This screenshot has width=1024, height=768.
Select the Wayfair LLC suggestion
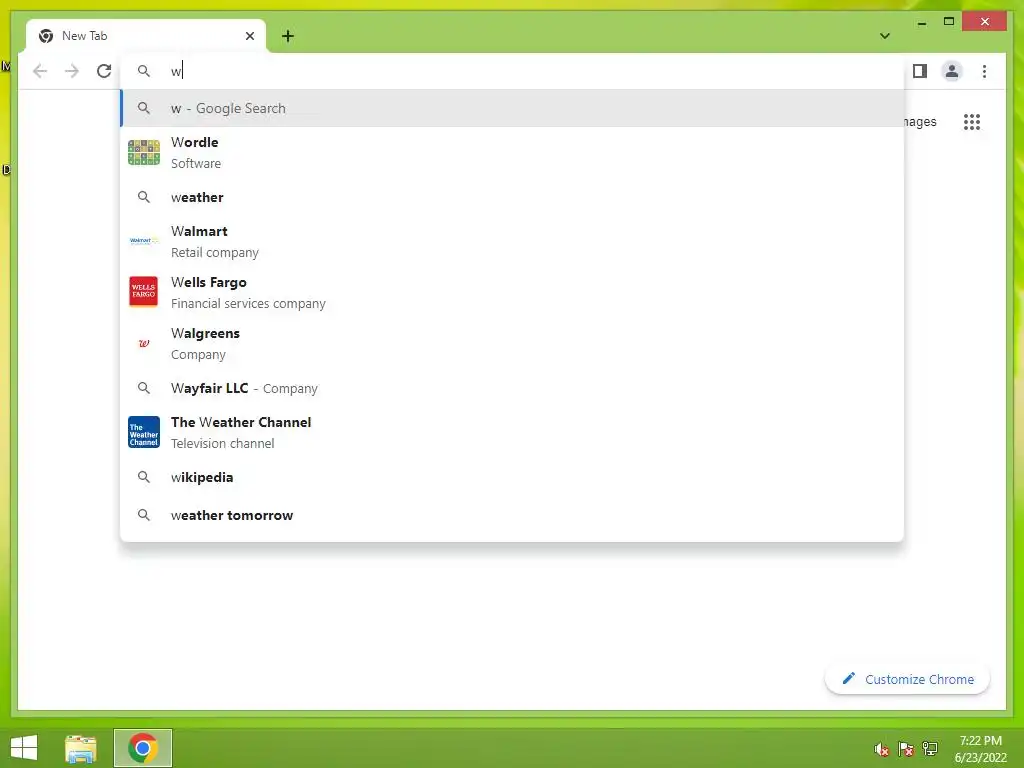[x=513, y=388]
